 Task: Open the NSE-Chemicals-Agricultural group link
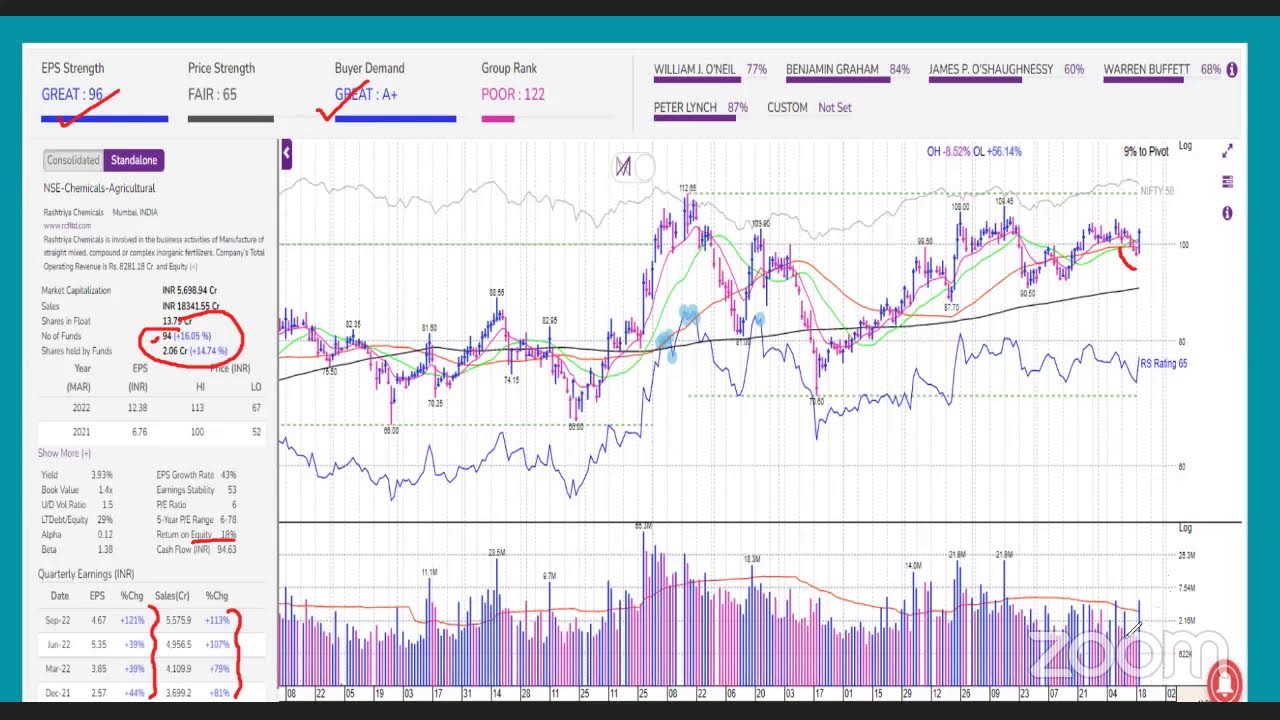[x=99, y=188]
